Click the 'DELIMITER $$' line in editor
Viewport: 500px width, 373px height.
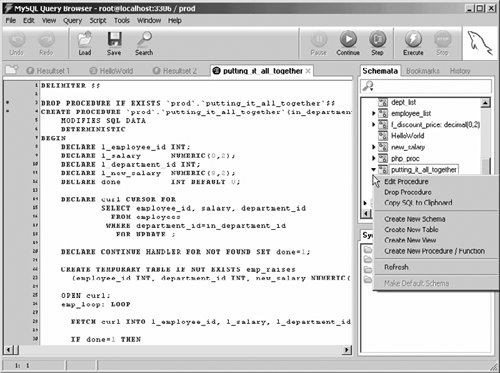[x=70, y=86]
